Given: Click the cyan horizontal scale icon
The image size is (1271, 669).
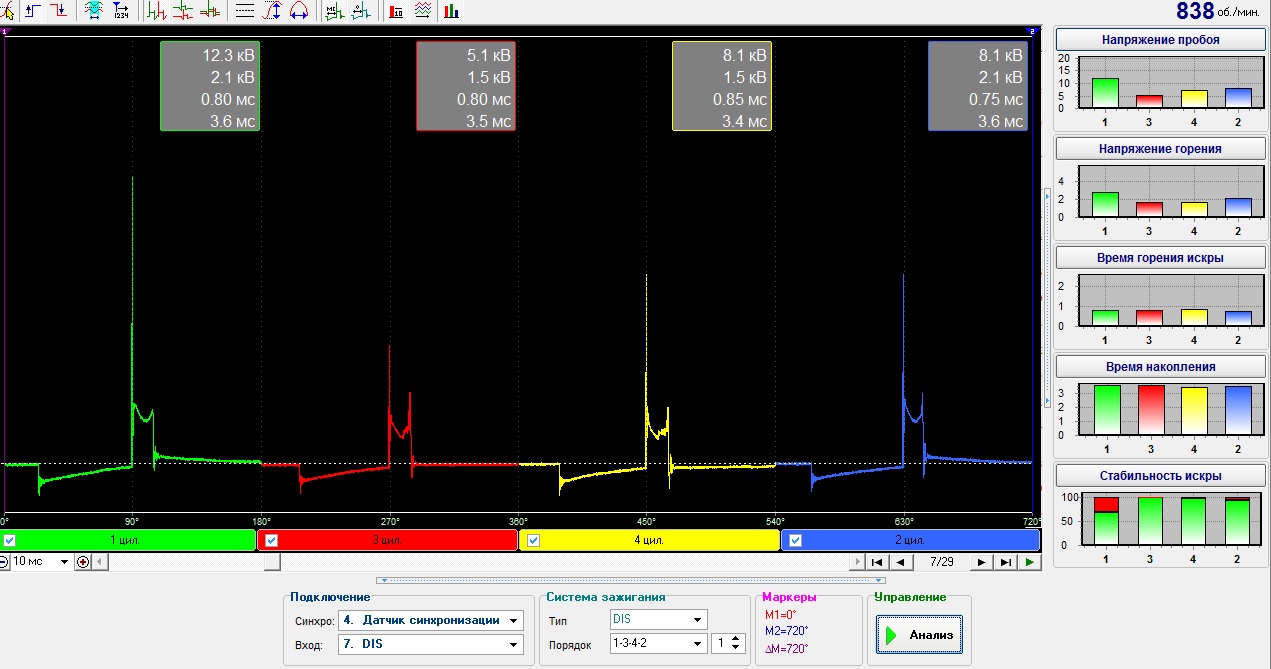Looking at the screenshot, I should [95, 11].
